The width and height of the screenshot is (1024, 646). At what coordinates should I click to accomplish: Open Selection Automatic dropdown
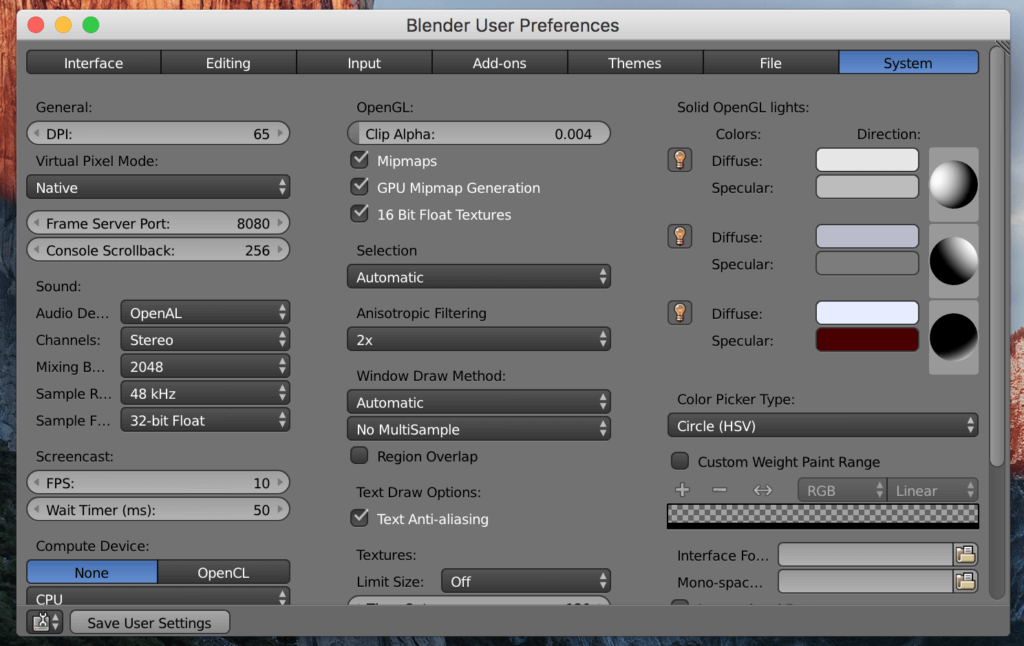pyautogui.click(x=479, y=277)
